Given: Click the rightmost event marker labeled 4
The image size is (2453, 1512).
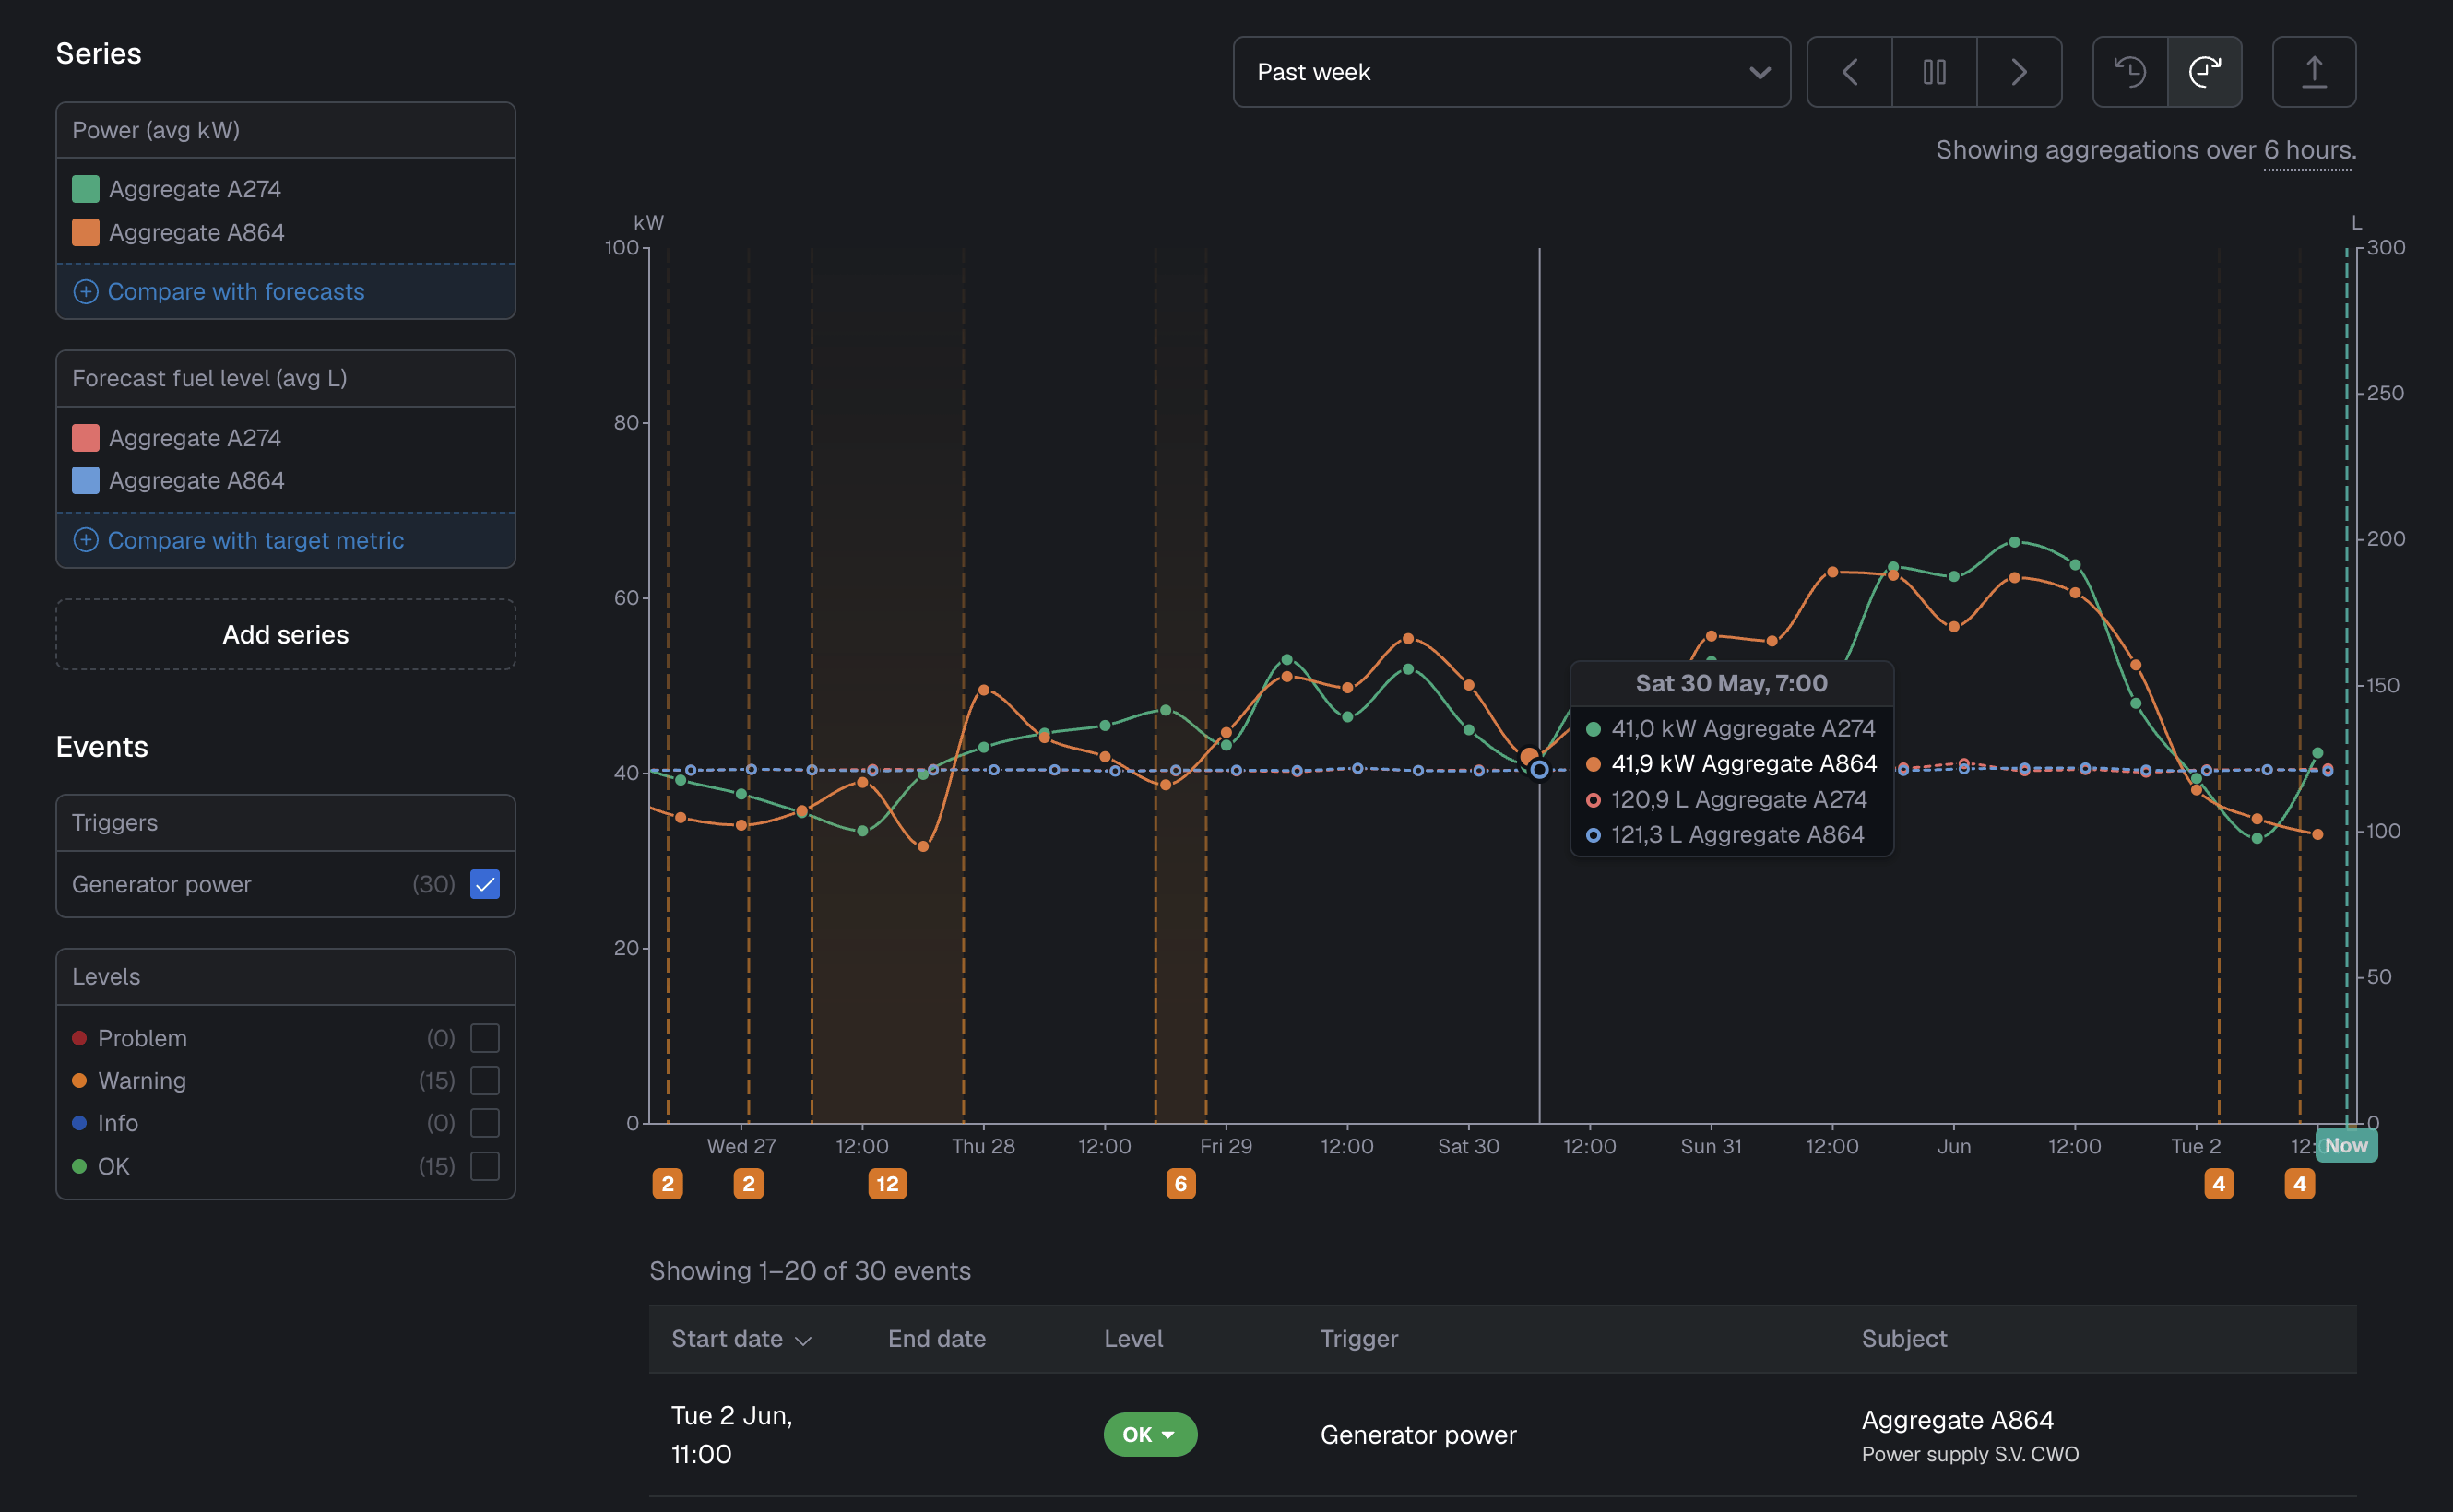Looking at the screenshot, I should (2300, 1184).
